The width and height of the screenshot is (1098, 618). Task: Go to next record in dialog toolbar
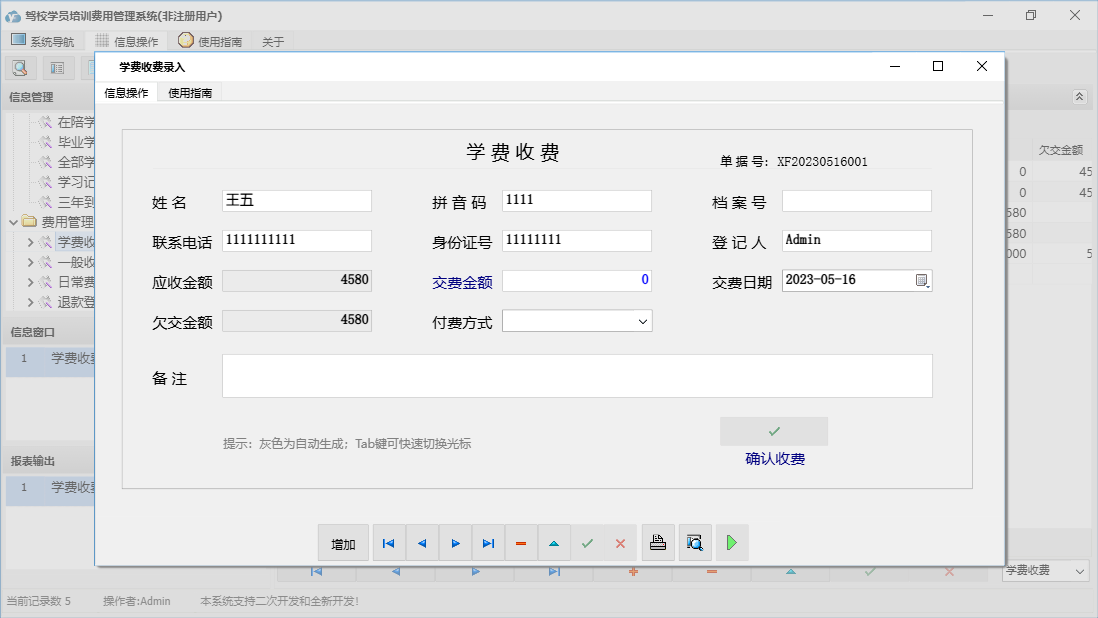click(455, 543)
